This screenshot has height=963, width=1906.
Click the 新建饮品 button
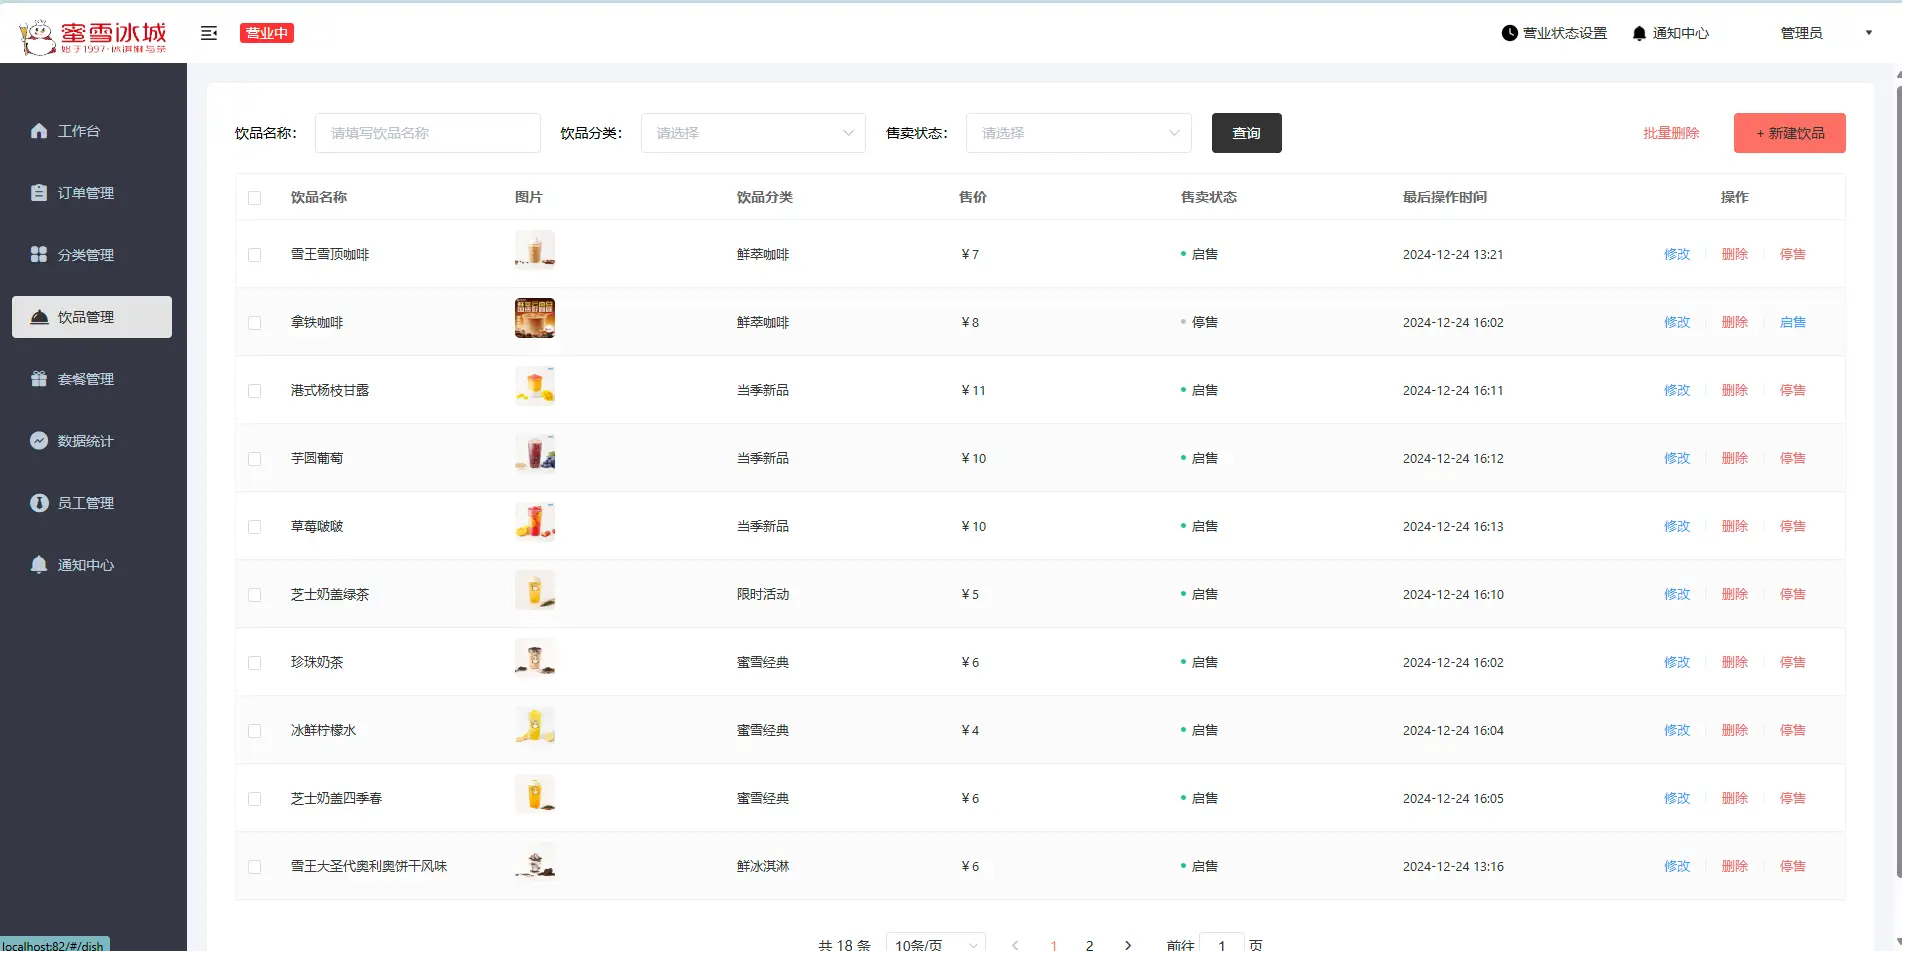(1789, 133)
